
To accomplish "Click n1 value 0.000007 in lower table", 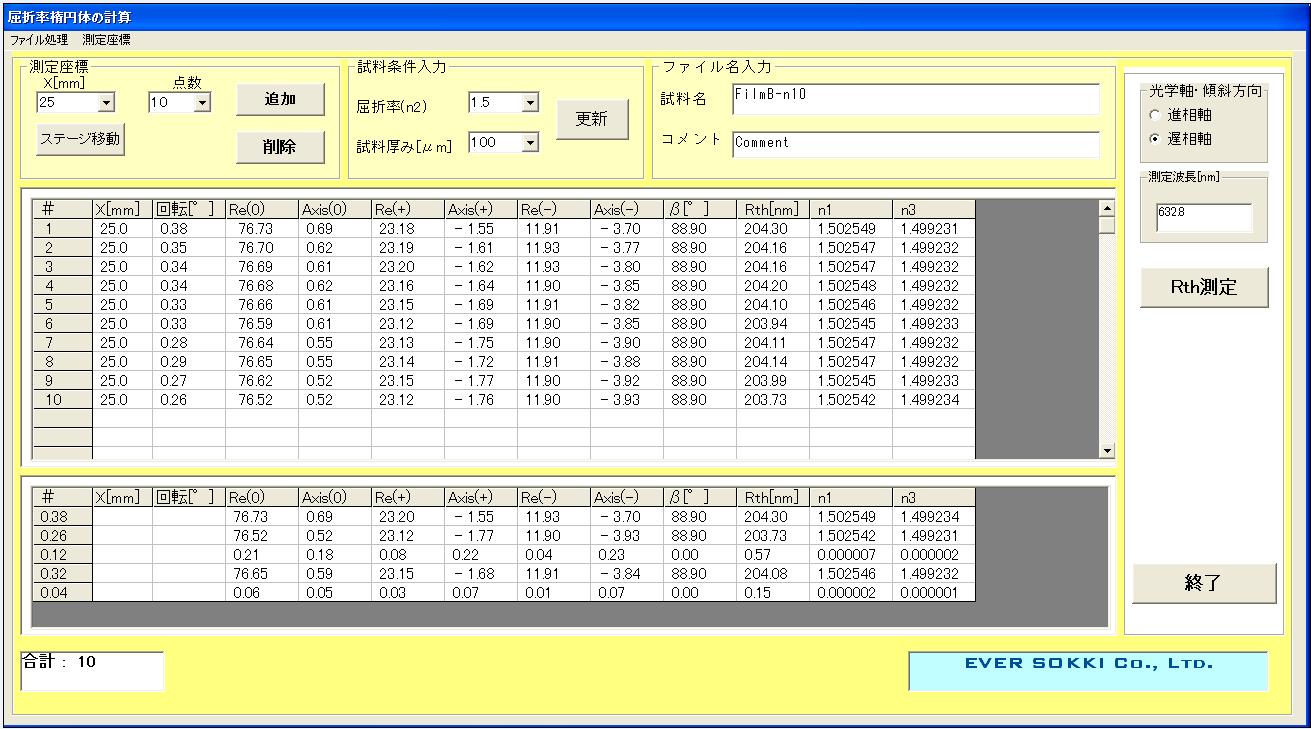I will tap(851, 555).
